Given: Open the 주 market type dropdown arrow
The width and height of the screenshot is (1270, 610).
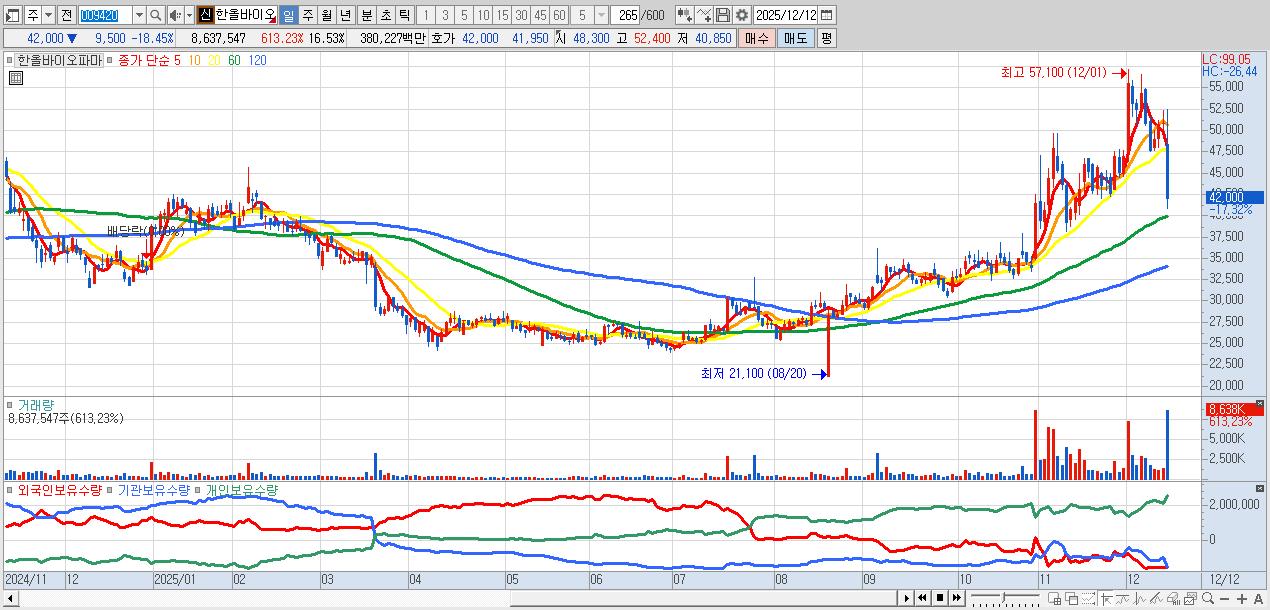Looking at the screenshot, I should coord(48,15).
